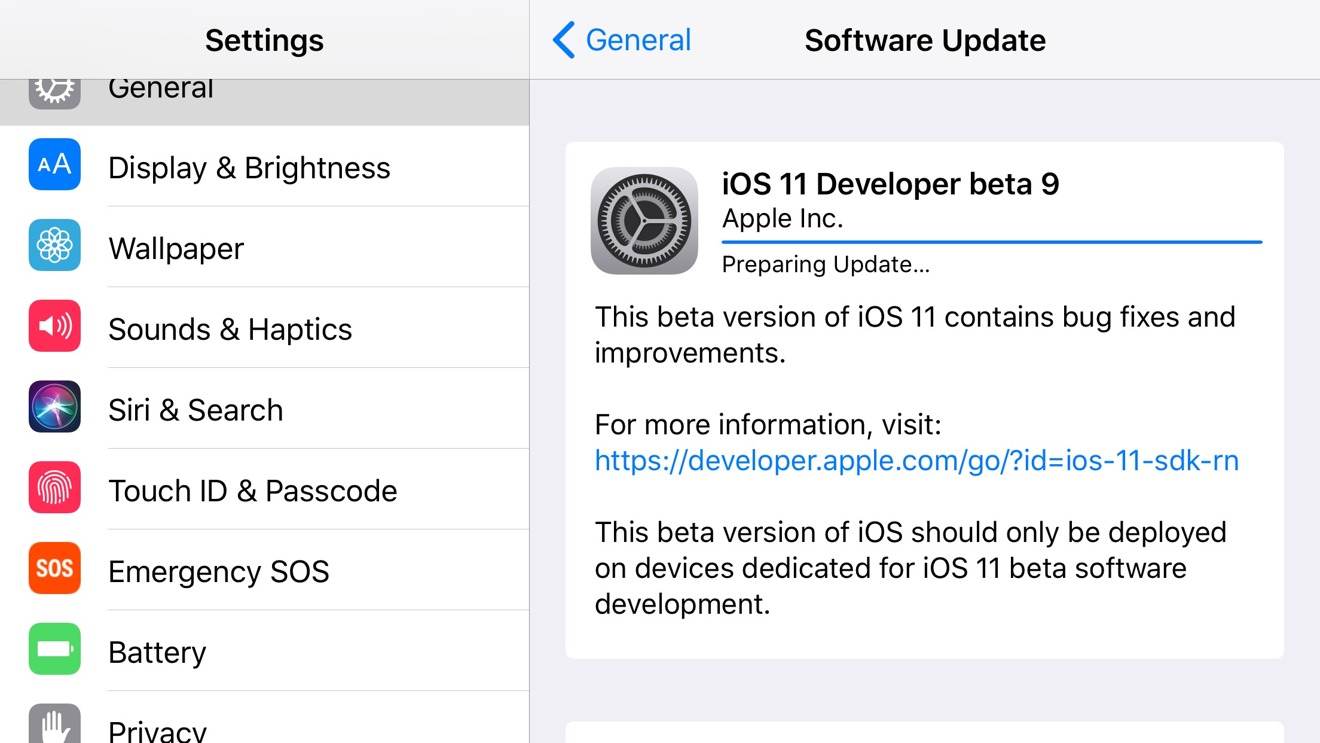
Task: Click the update progress bar
Action: pos(992,242)
